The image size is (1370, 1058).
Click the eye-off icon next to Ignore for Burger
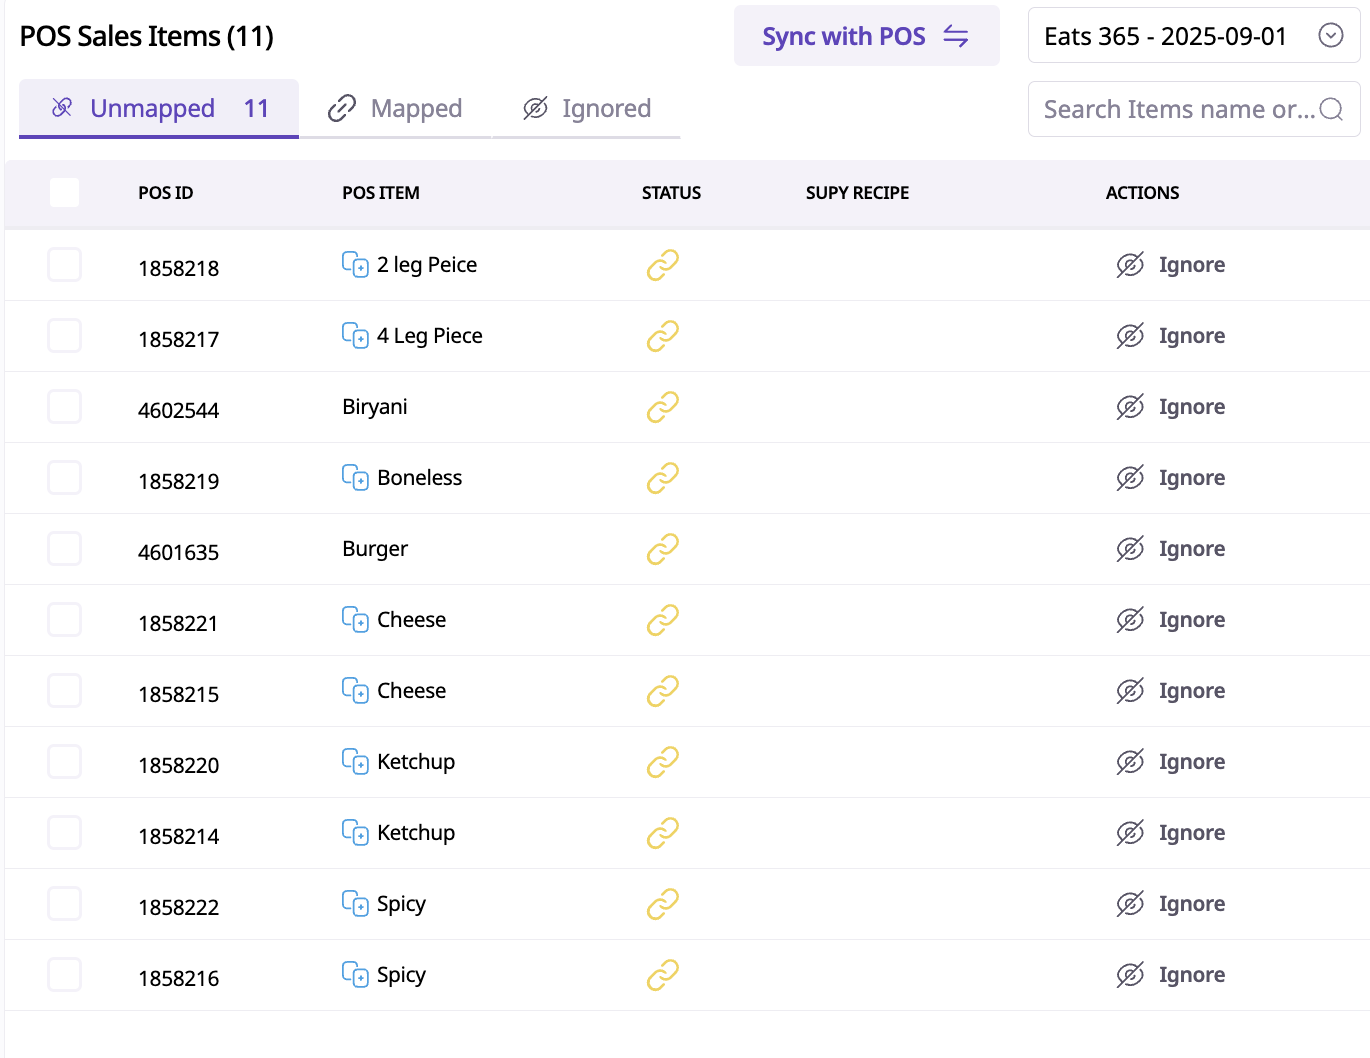tap(1129, 548)
